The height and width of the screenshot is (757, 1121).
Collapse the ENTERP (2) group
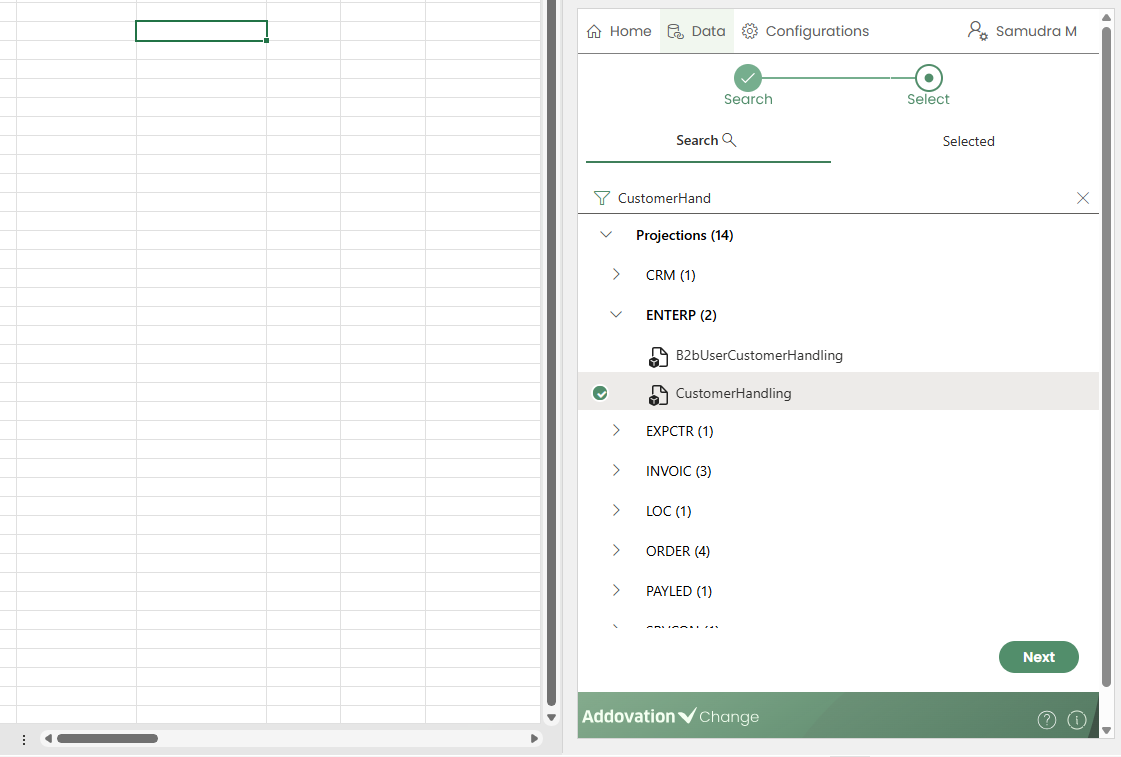tap(616, 315)
